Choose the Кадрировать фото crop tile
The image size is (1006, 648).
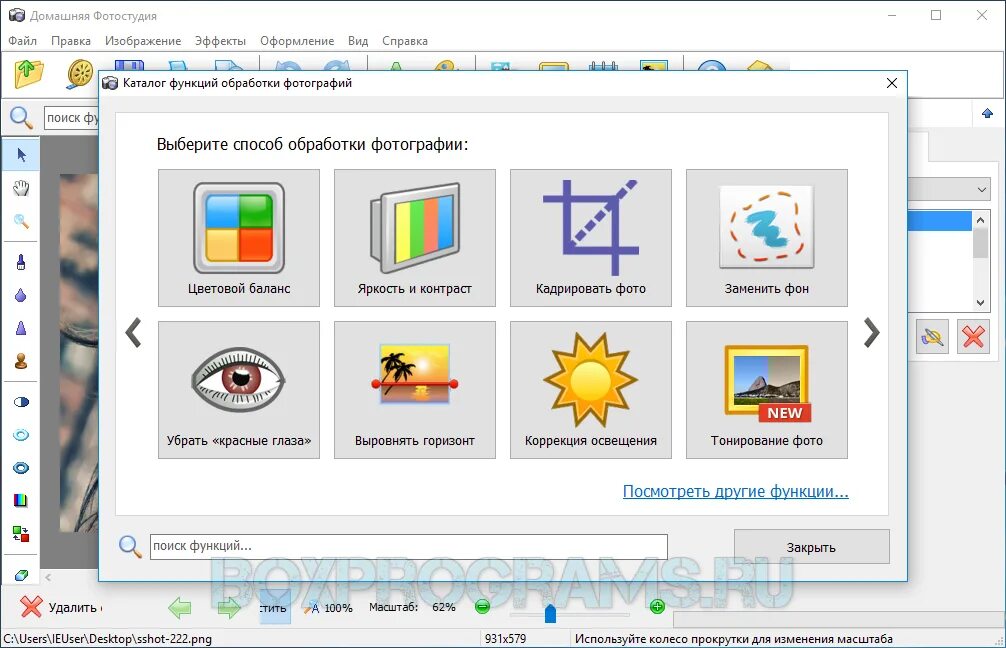coord(590,238)
